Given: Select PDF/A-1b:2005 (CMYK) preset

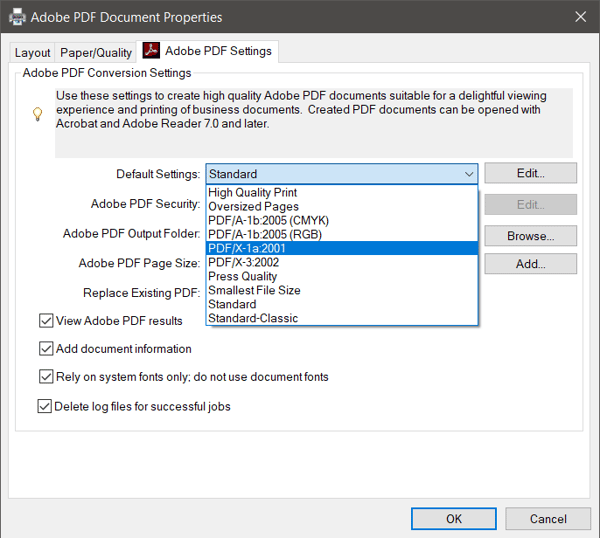Looking at the screenshot, I should tap(342, 220).
